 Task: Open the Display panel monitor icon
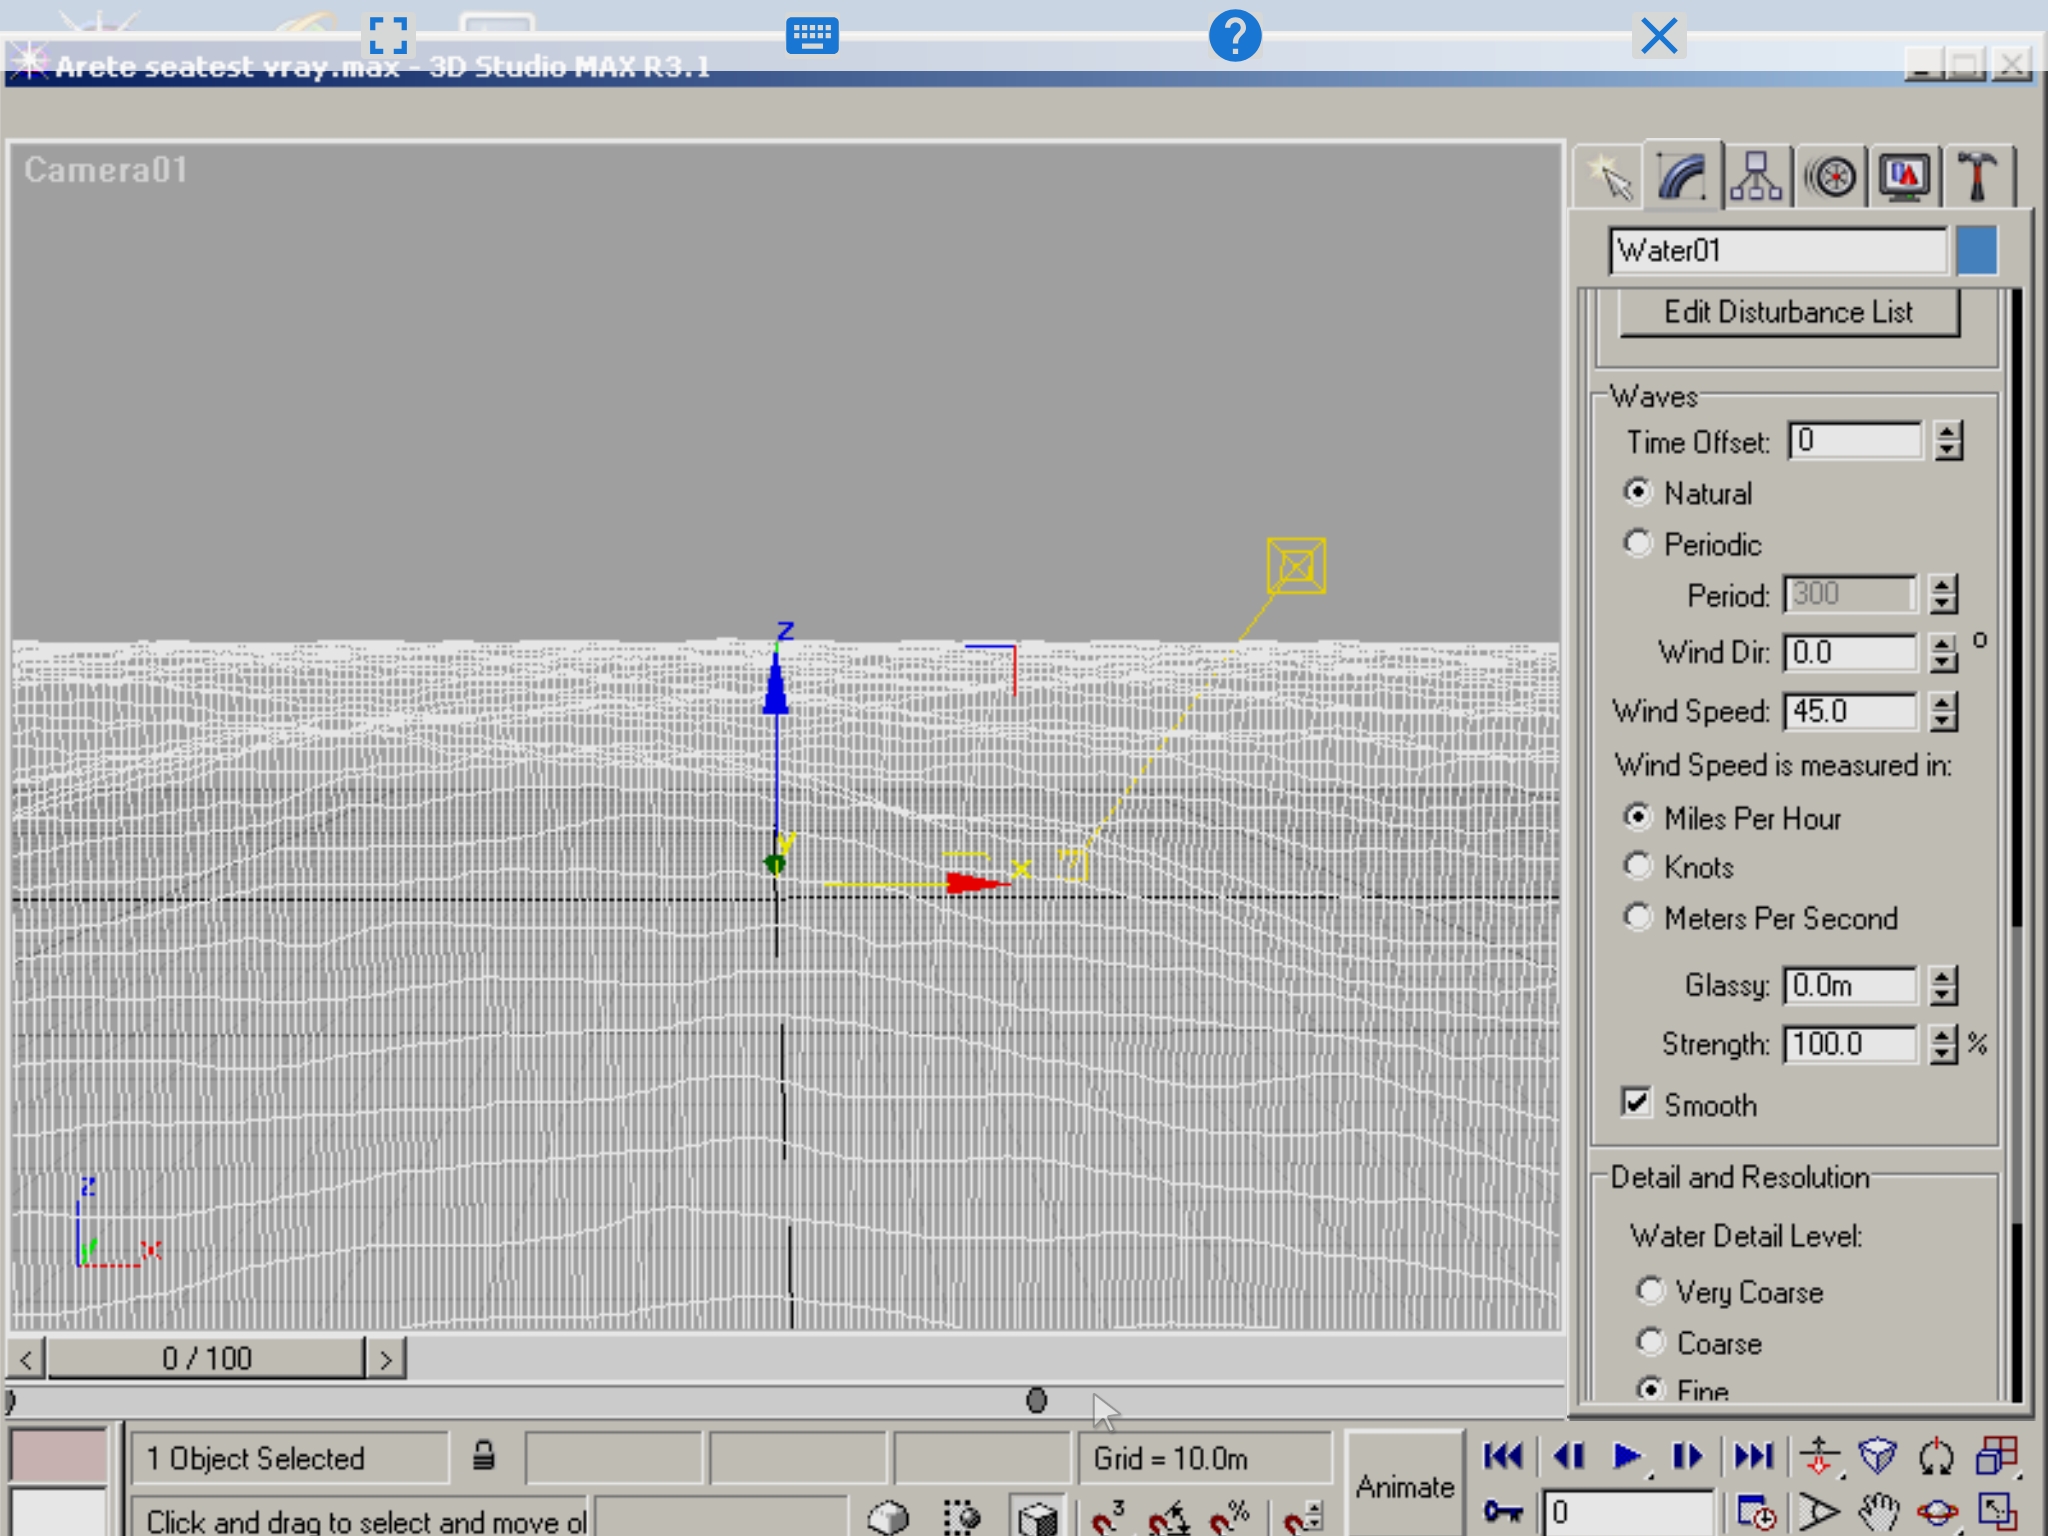[1904, 177]
